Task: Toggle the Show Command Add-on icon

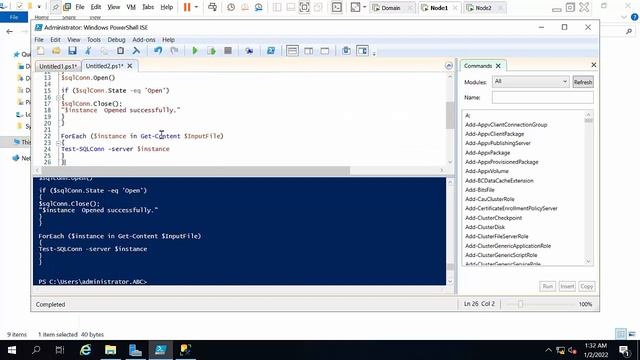Action: click(x=362, y=51)
